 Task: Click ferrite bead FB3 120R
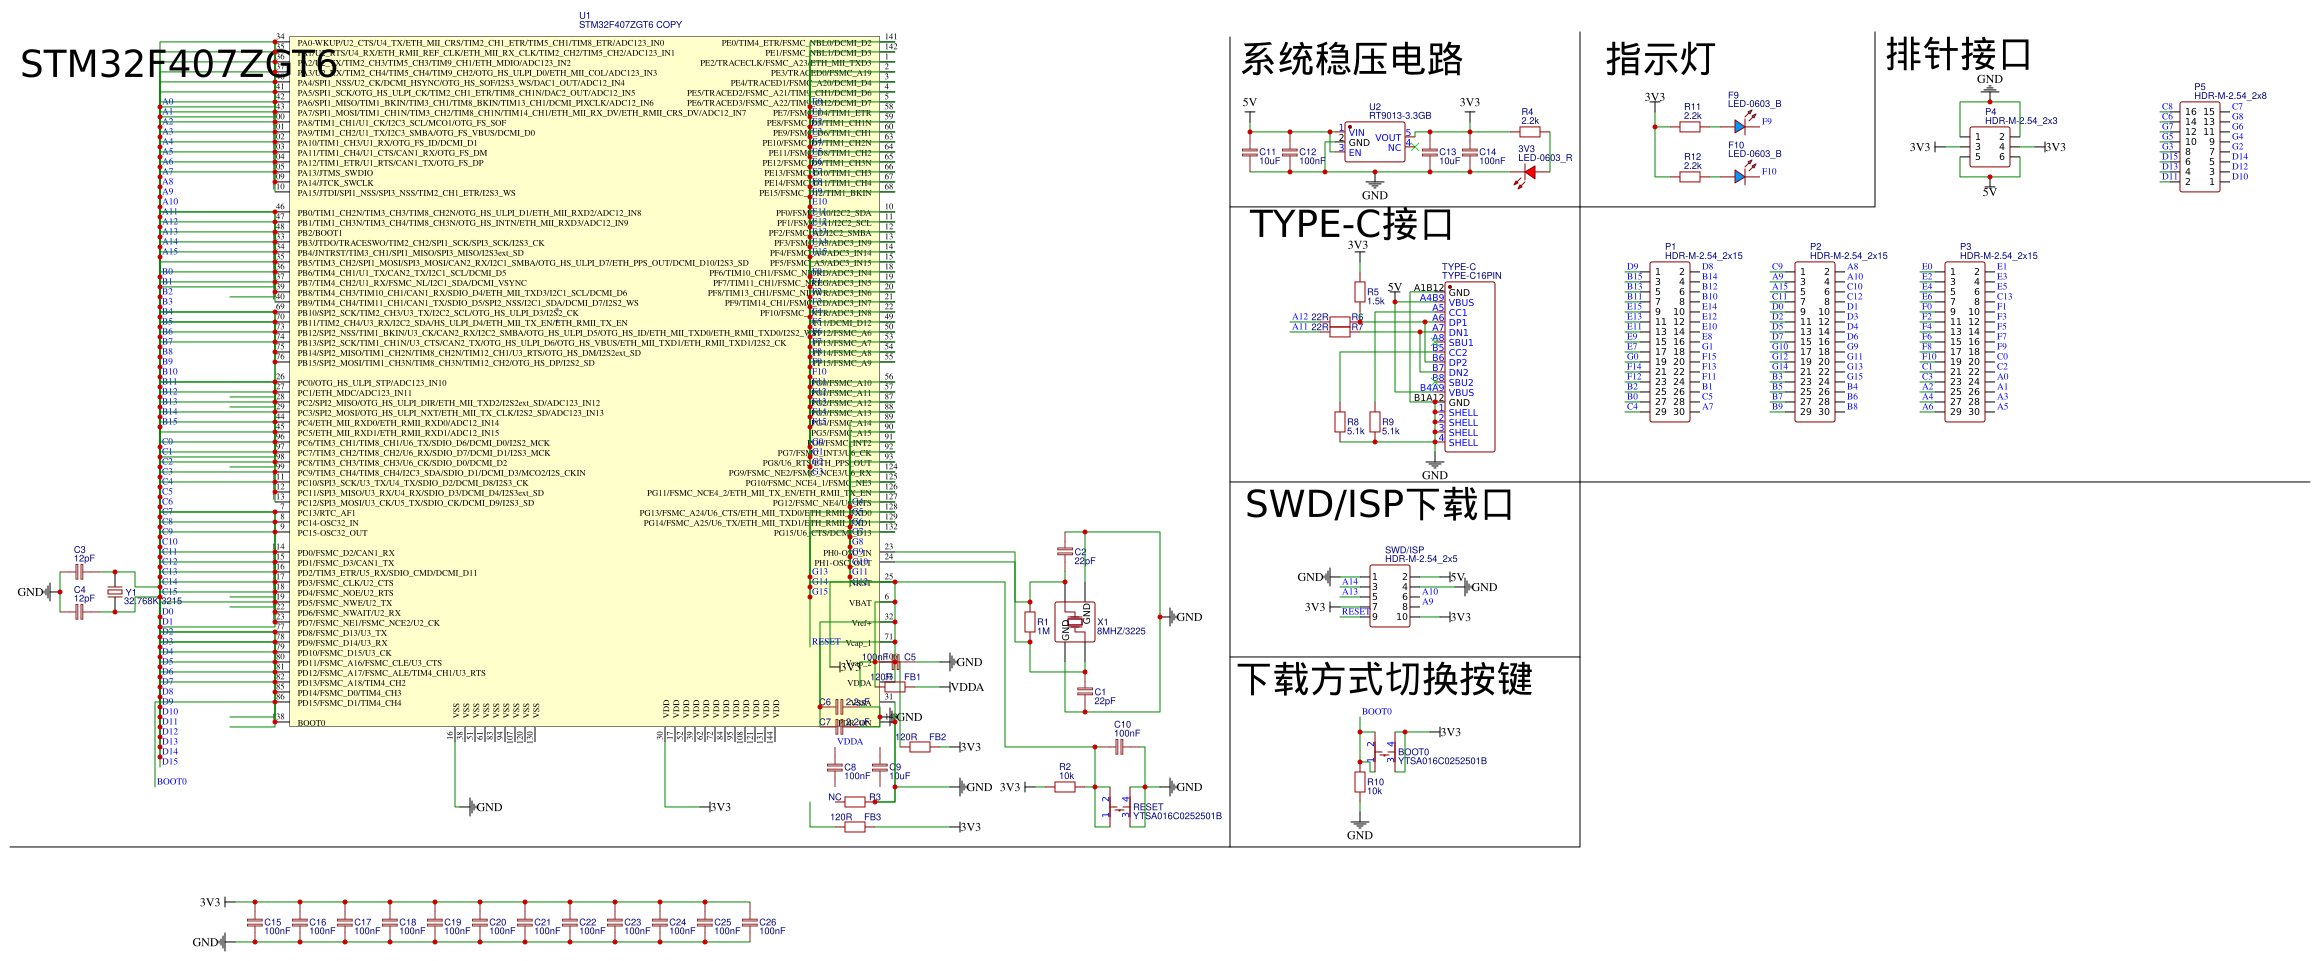(855, 827)
